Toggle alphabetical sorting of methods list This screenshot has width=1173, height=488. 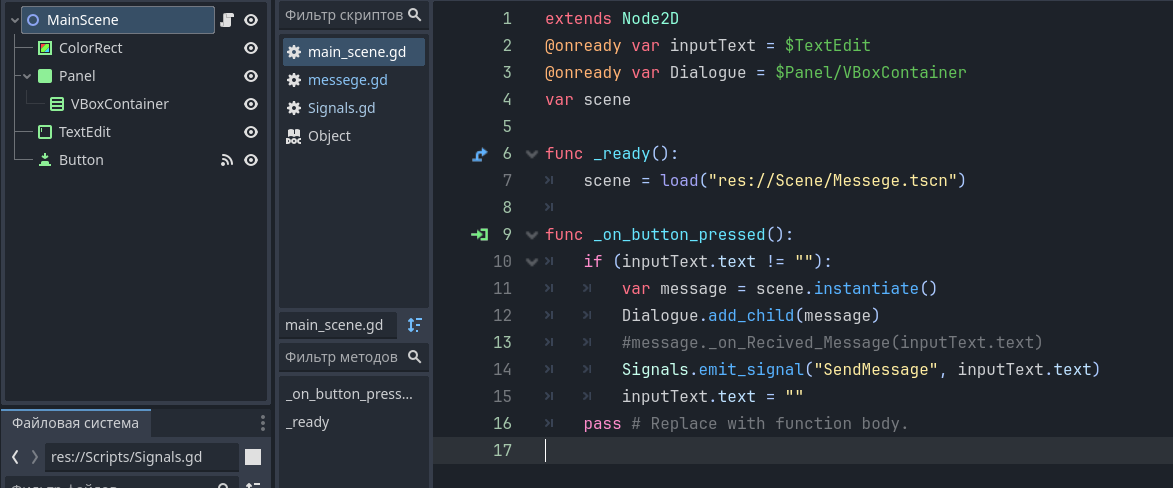[x=415, y=325]
